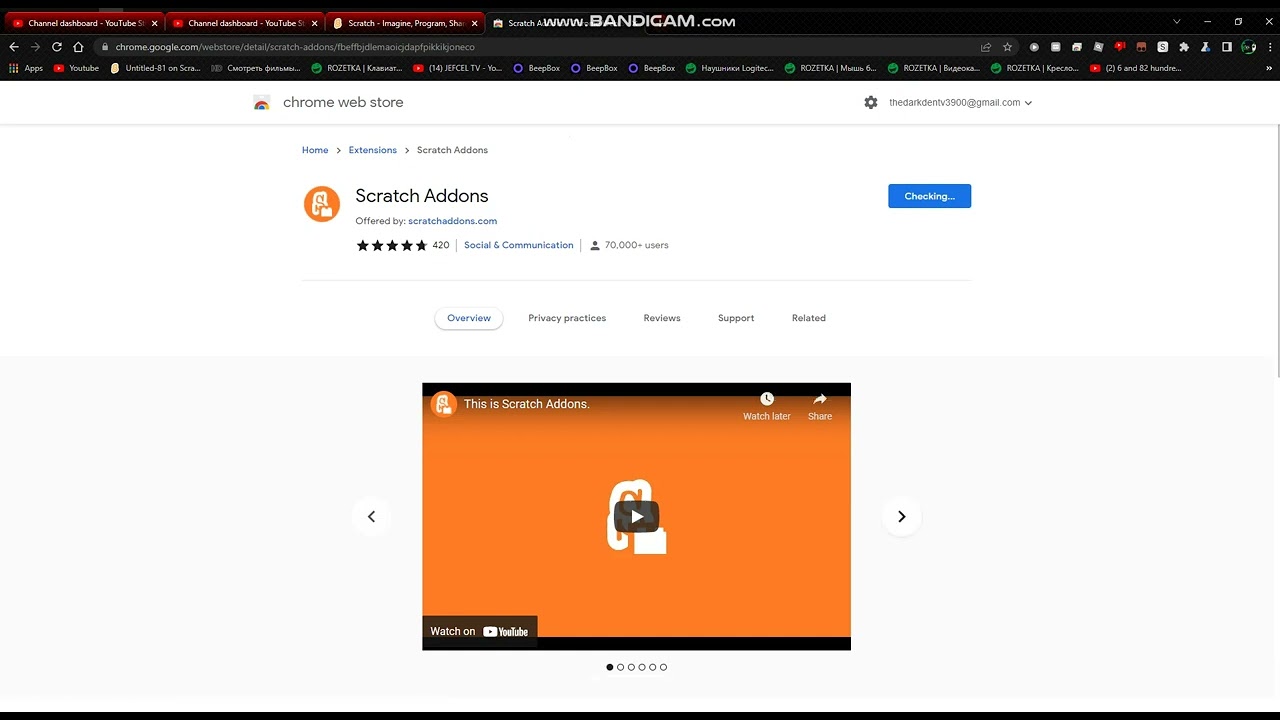This screenshot has width=1280, height=720.
Task: Play the Scratch Addons video
Action: (636, 517)
